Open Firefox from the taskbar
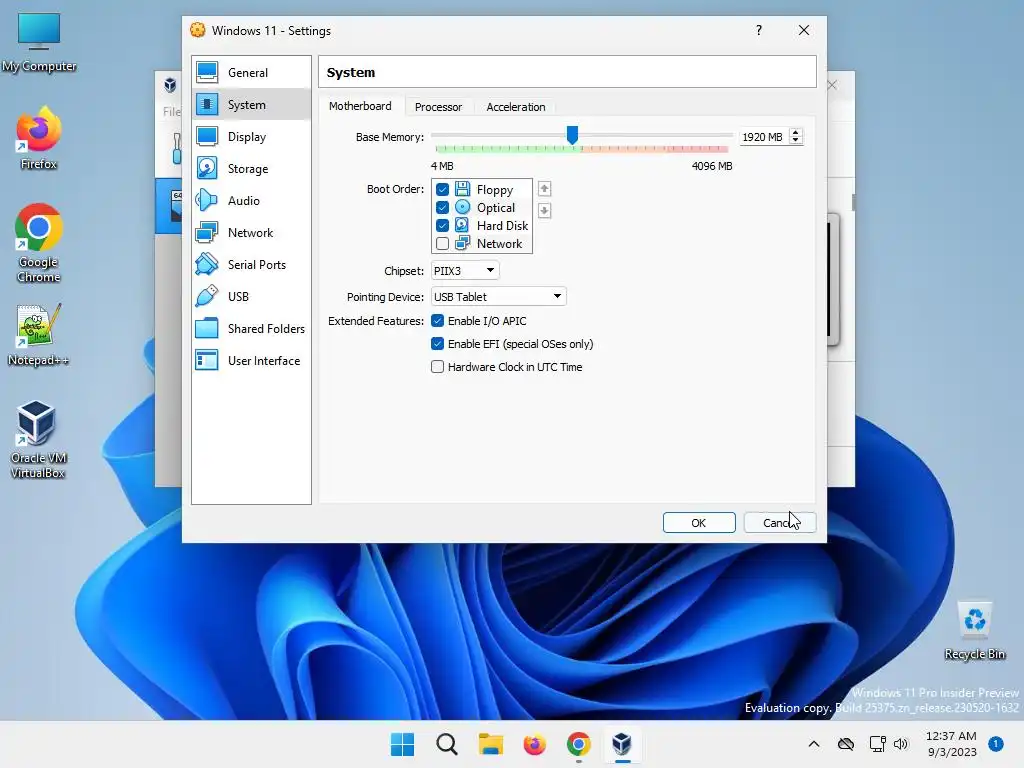Viewport: 1024px width, 768px height. [x=534, y=744]
